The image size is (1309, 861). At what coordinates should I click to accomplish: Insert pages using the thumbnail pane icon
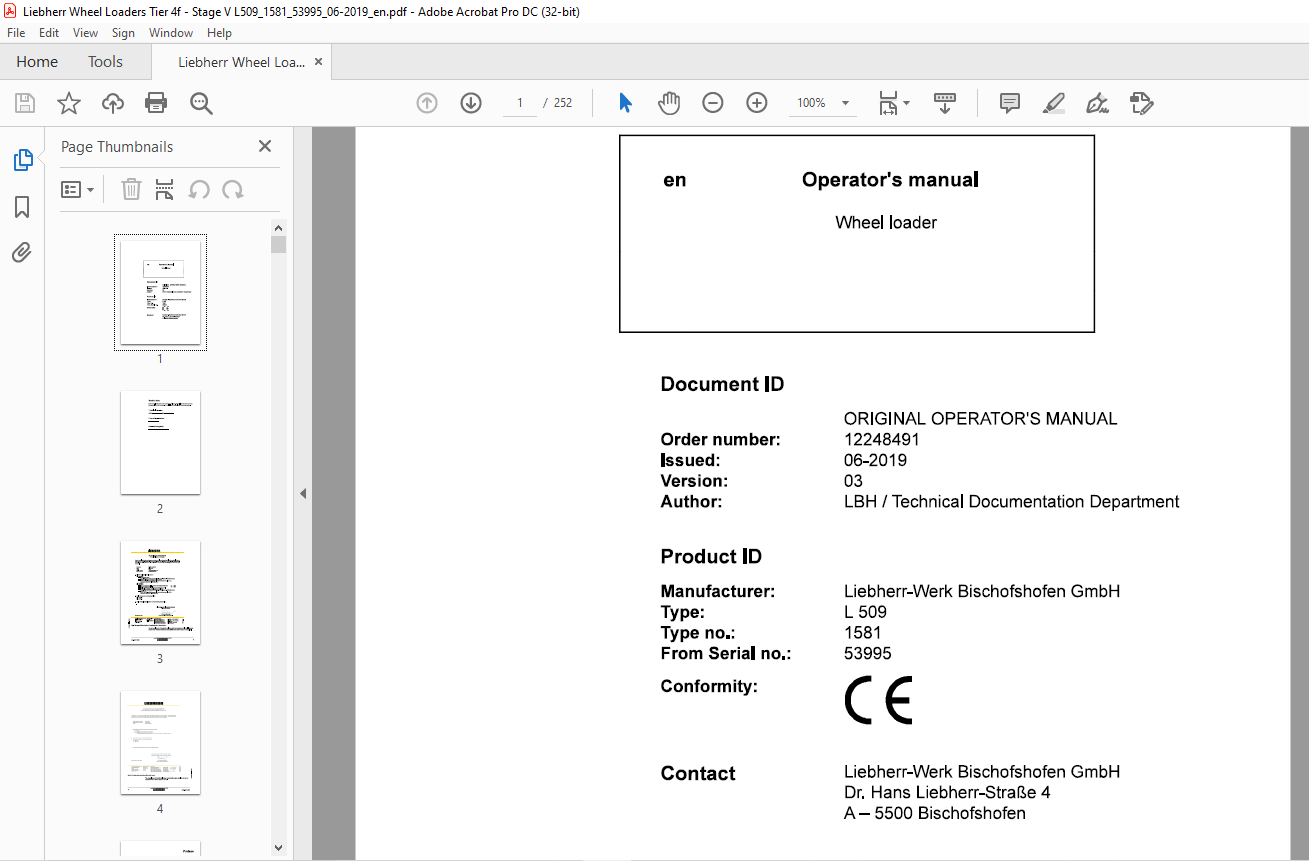165,189
